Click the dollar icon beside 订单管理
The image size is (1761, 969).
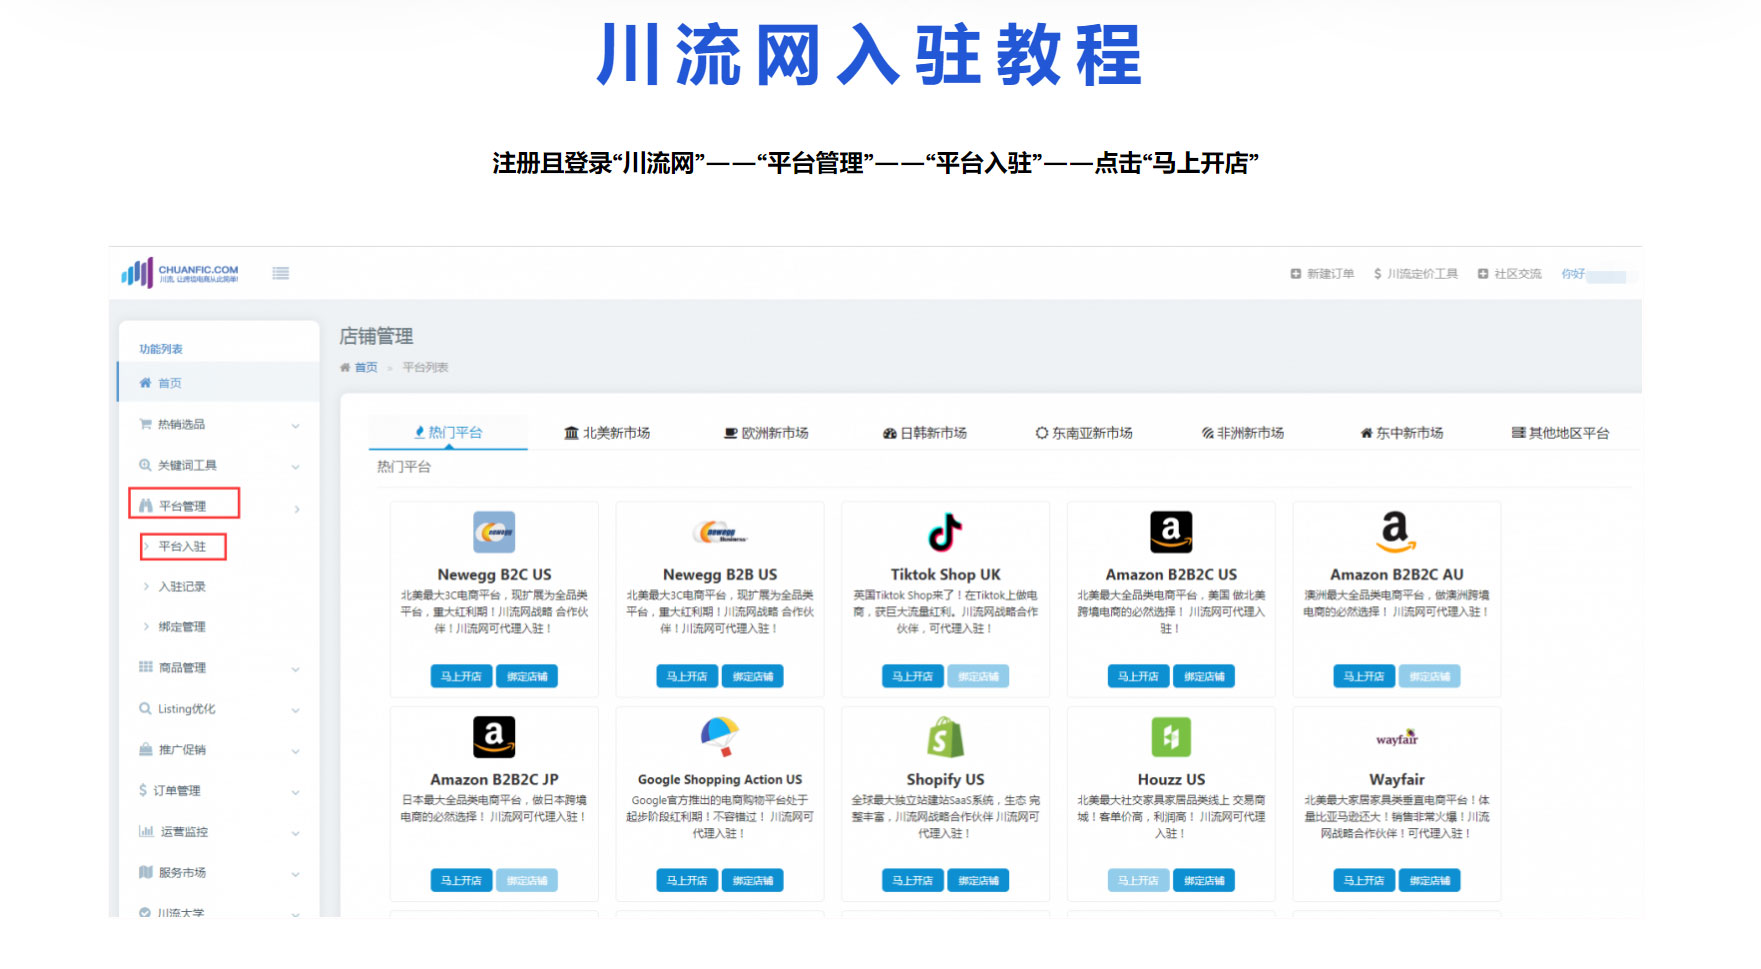pos(143,790)
